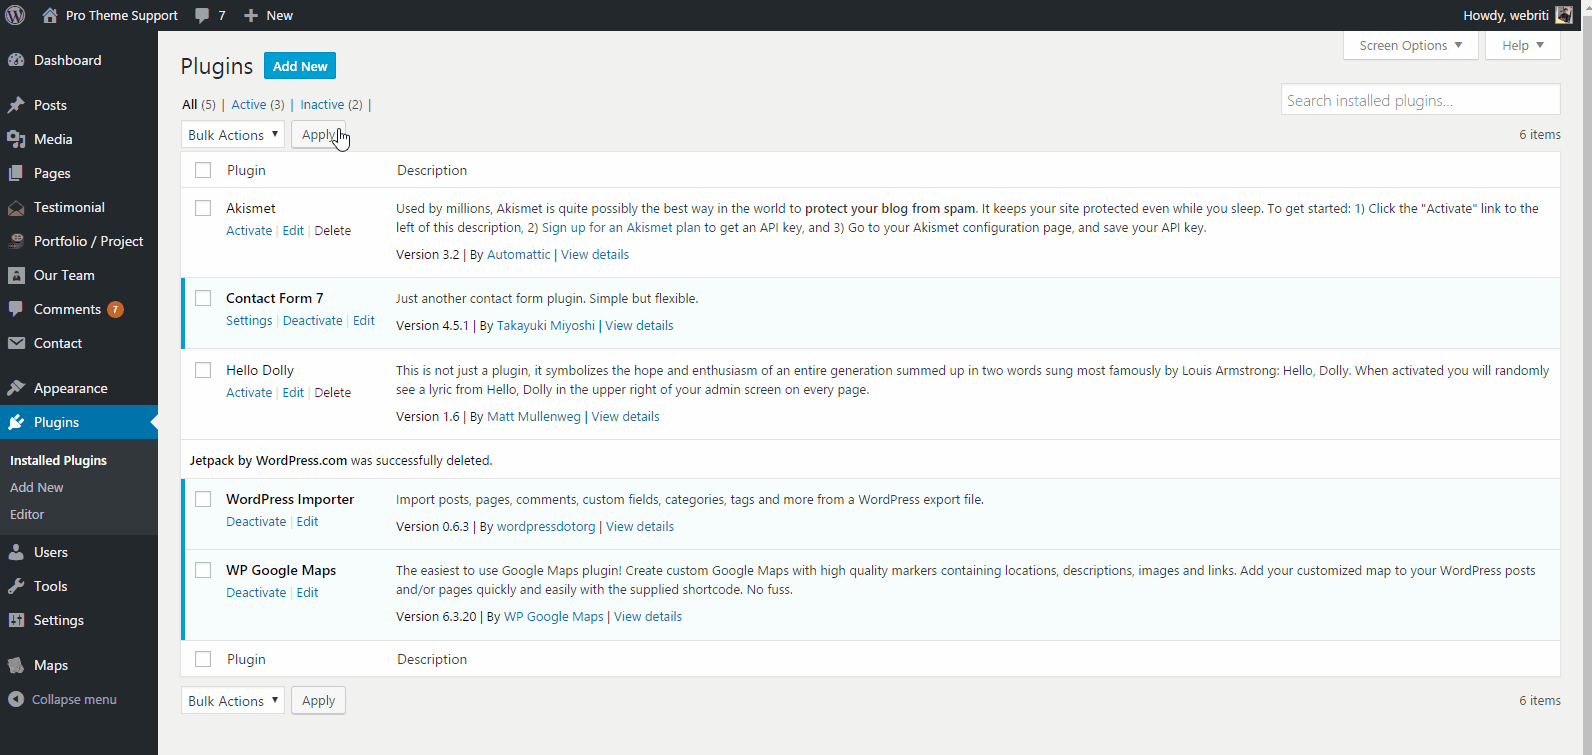Viewport: 1592px width, 755px height.
Task: Click the Users person icon
Action: pyautogui.click(x=16, y=552)
